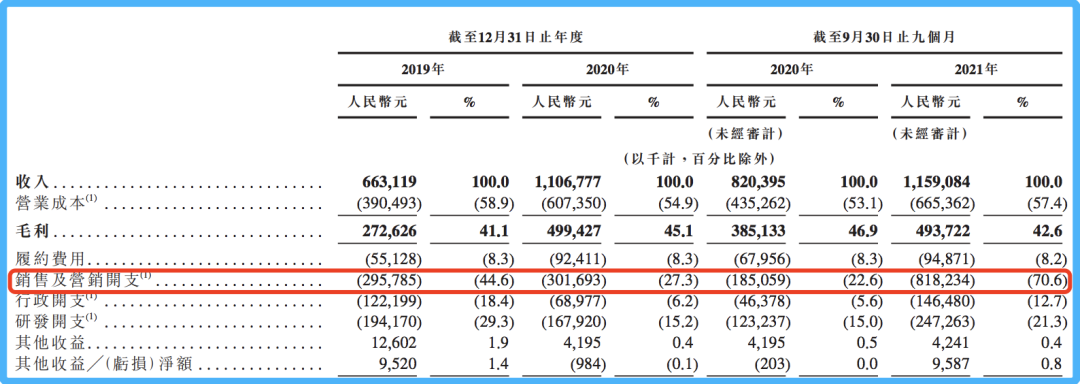
Task: Click the 行政開支 row label
Action: [55, 301]
